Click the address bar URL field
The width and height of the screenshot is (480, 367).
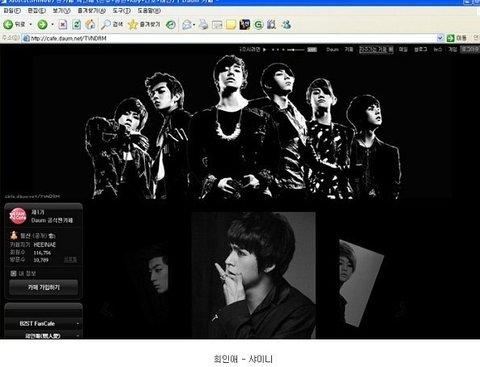[x=233, y=38]
